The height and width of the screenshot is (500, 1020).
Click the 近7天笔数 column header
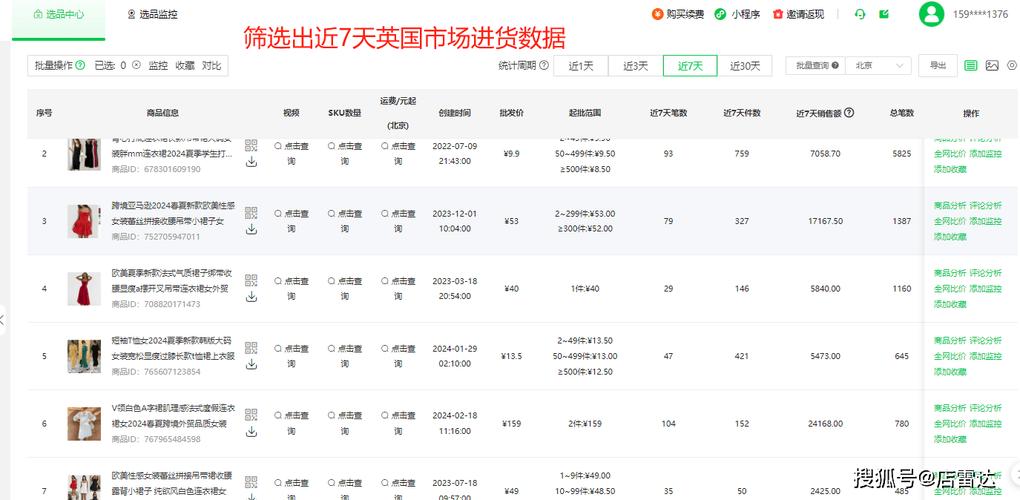pos(668,113)
